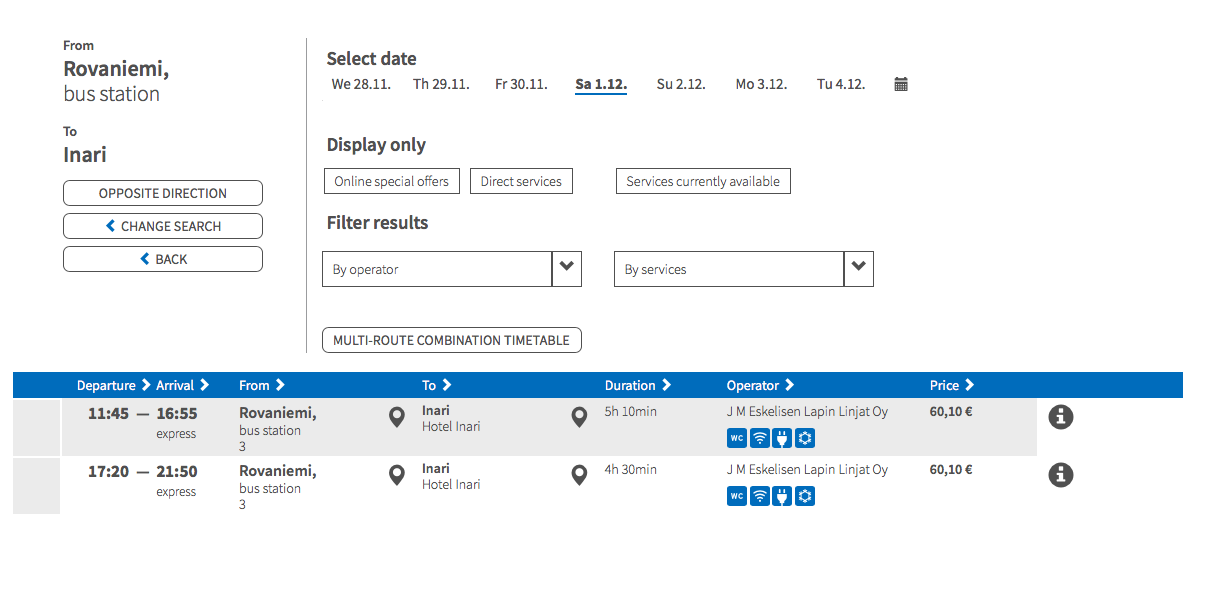Click info icon for 17:20 departure
Screen dimensions: 1205x590
pos(1061,475)
